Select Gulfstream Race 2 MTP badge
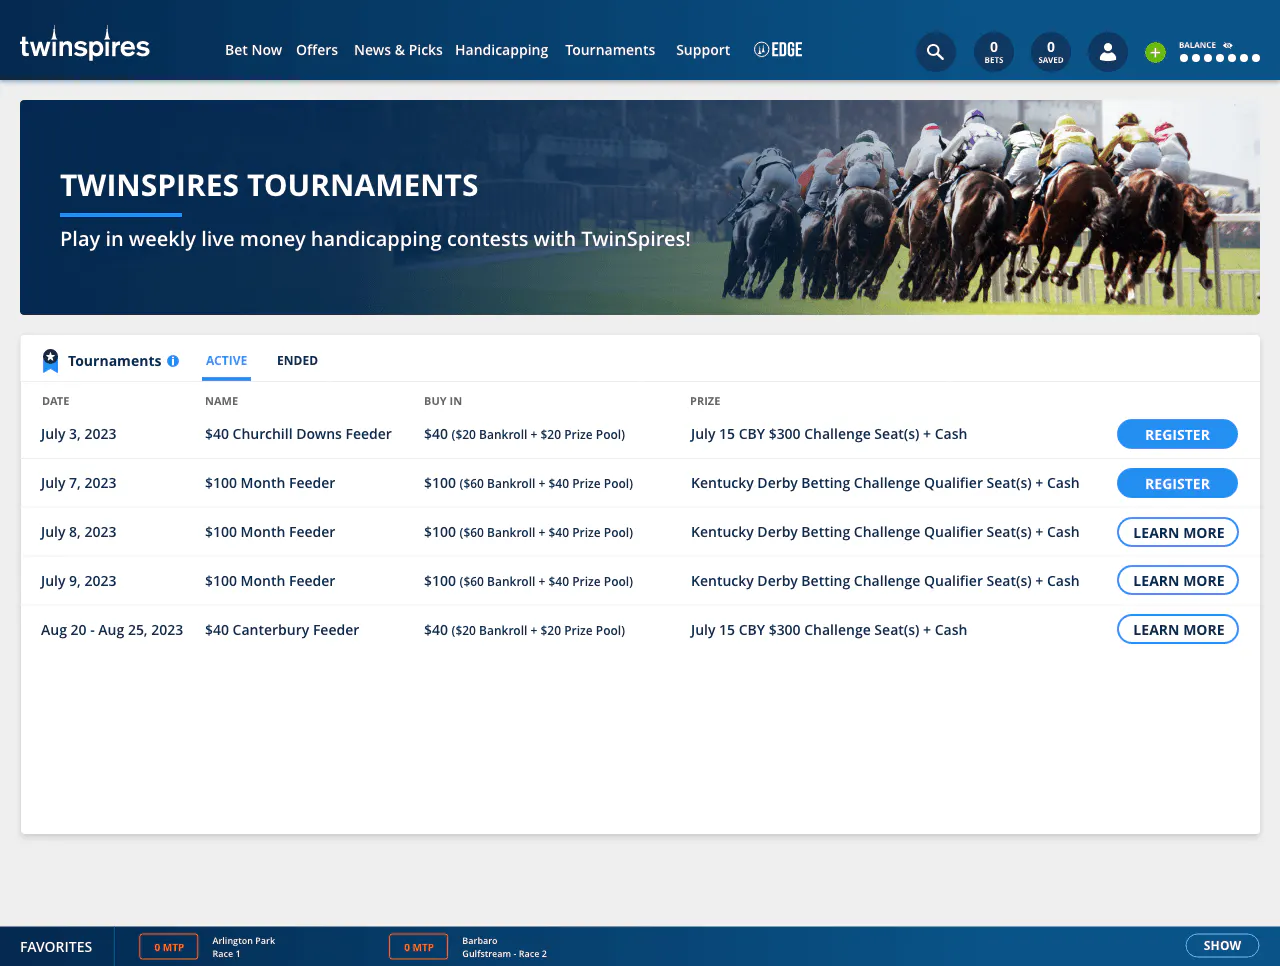Image resolution: width=1280 pixels, height=966 pixels. pyautogui.click(x=419, y=947)
